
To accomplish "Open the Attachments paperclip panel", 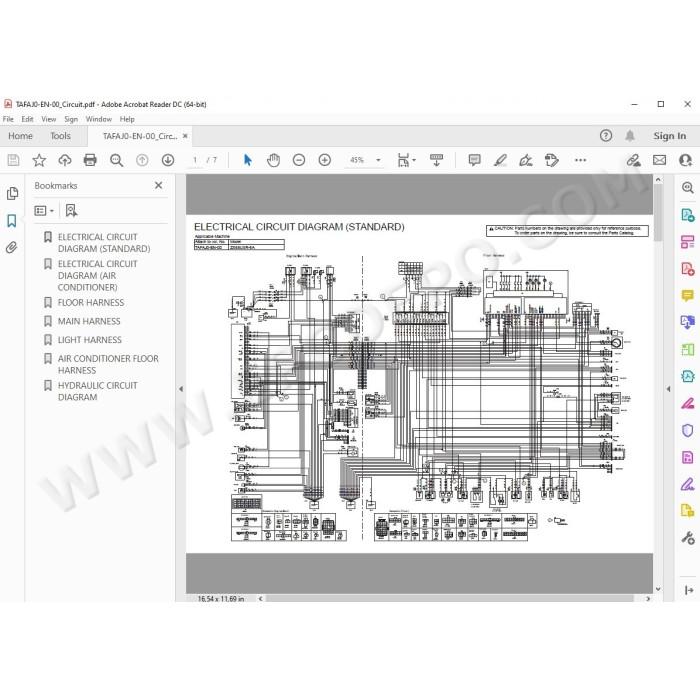I will pyautogui.click(x=12, y=247).
